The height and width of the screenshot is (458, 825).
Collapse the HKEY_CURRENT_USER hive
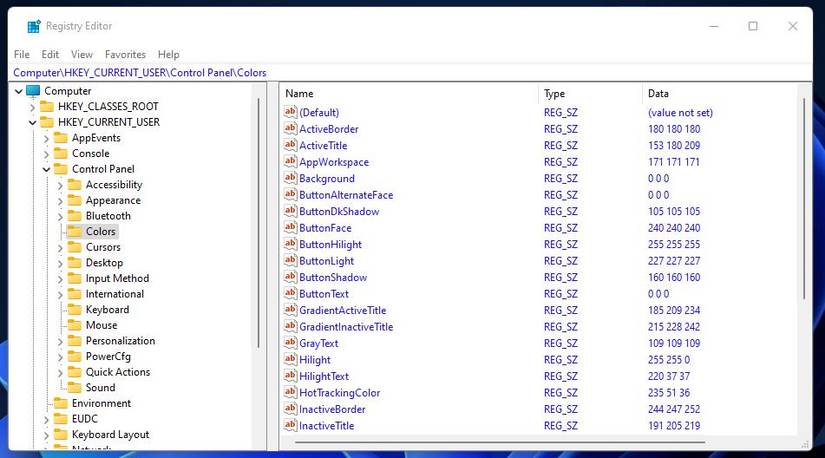coord(33,123)
